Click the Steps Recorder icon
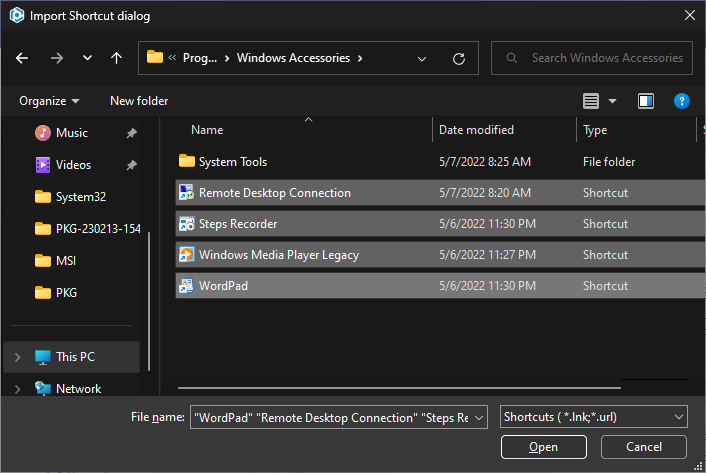 coord(186,223)
